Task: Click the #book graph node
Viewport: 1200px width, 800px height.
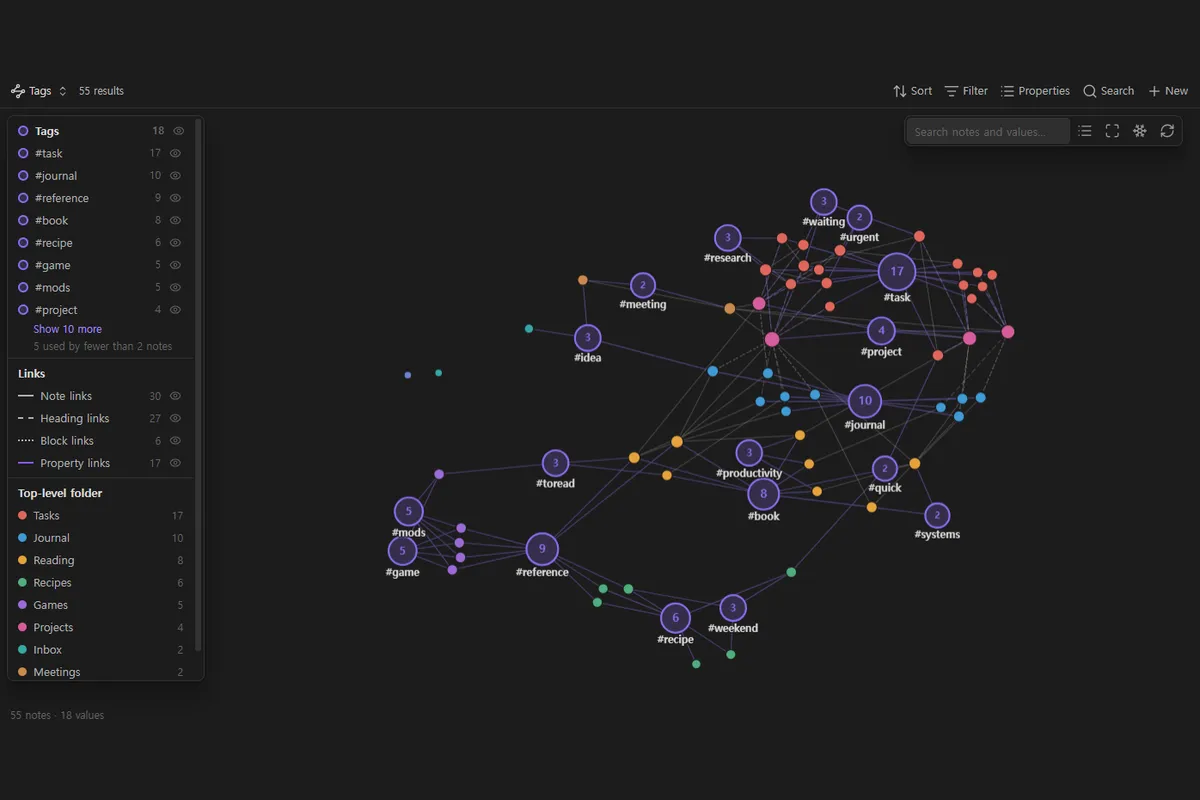Action: tap(764, 494)
